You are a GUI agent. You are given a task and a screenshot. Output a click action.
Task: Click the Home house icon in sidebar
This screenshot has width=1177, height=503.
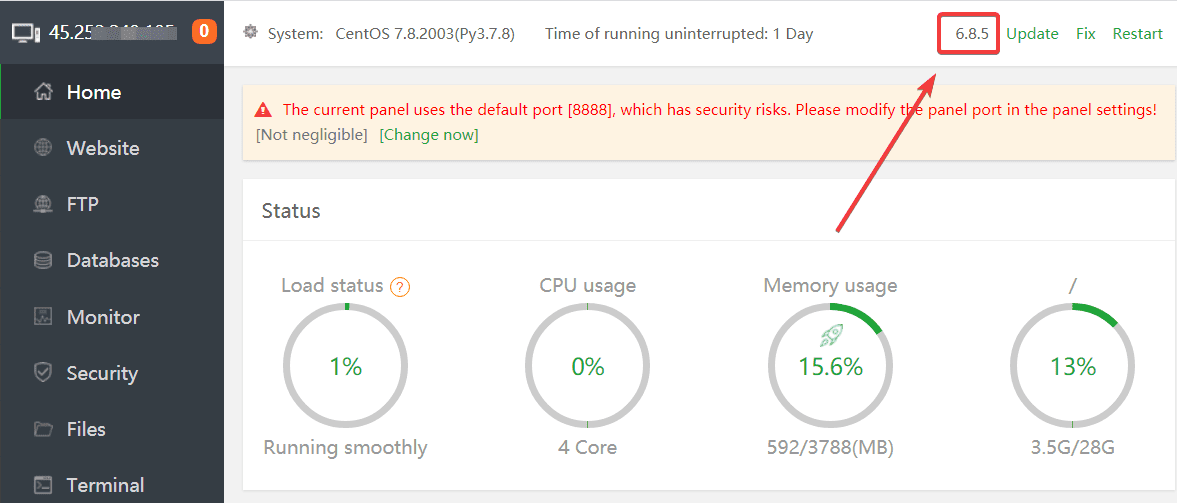click(x=43, y=92)
